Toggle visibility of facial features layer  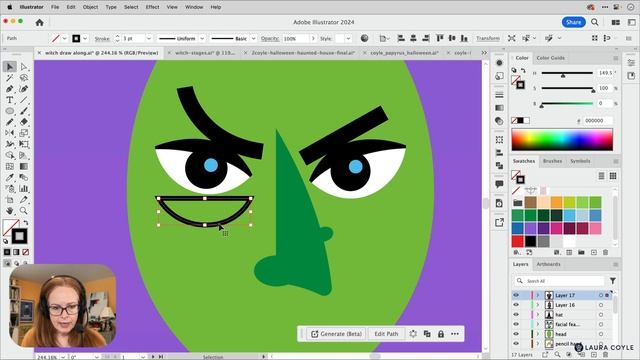point(516,324)
